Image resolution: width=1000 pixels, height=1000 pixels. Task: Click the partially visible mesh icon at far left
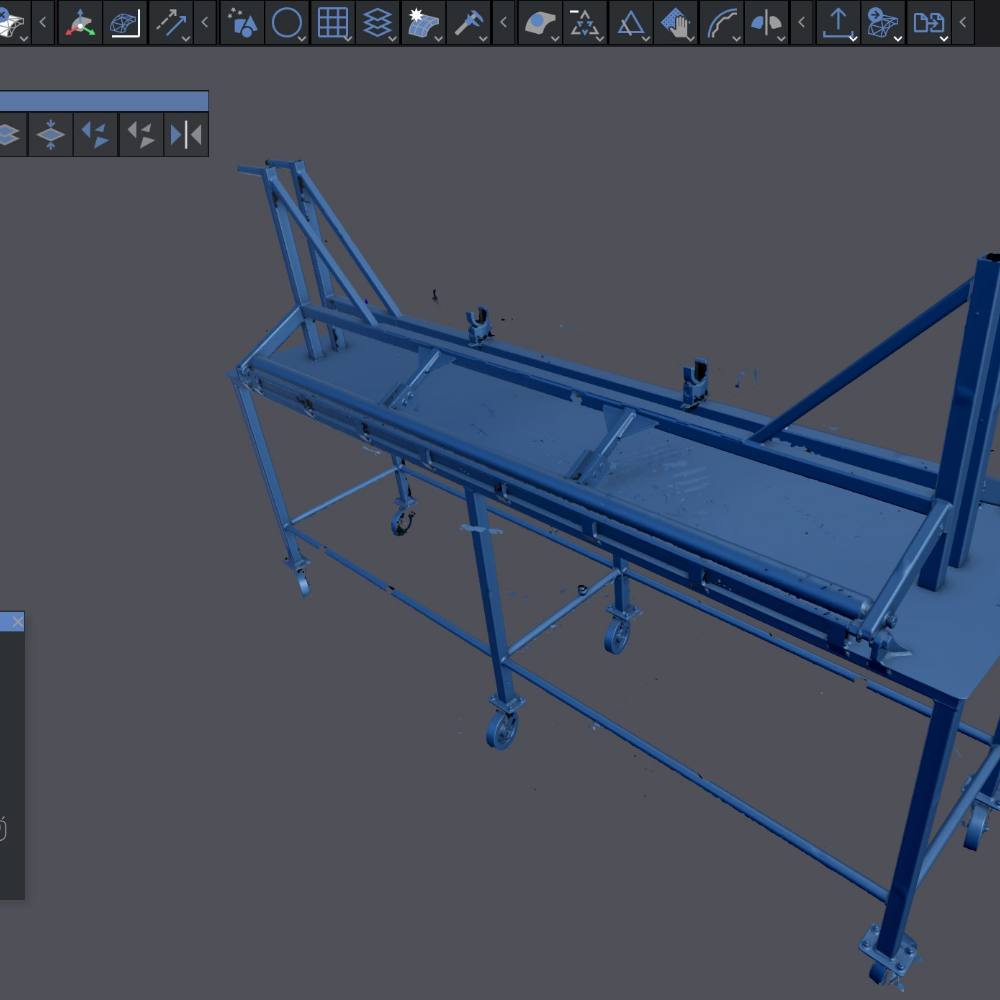point(13,23)
